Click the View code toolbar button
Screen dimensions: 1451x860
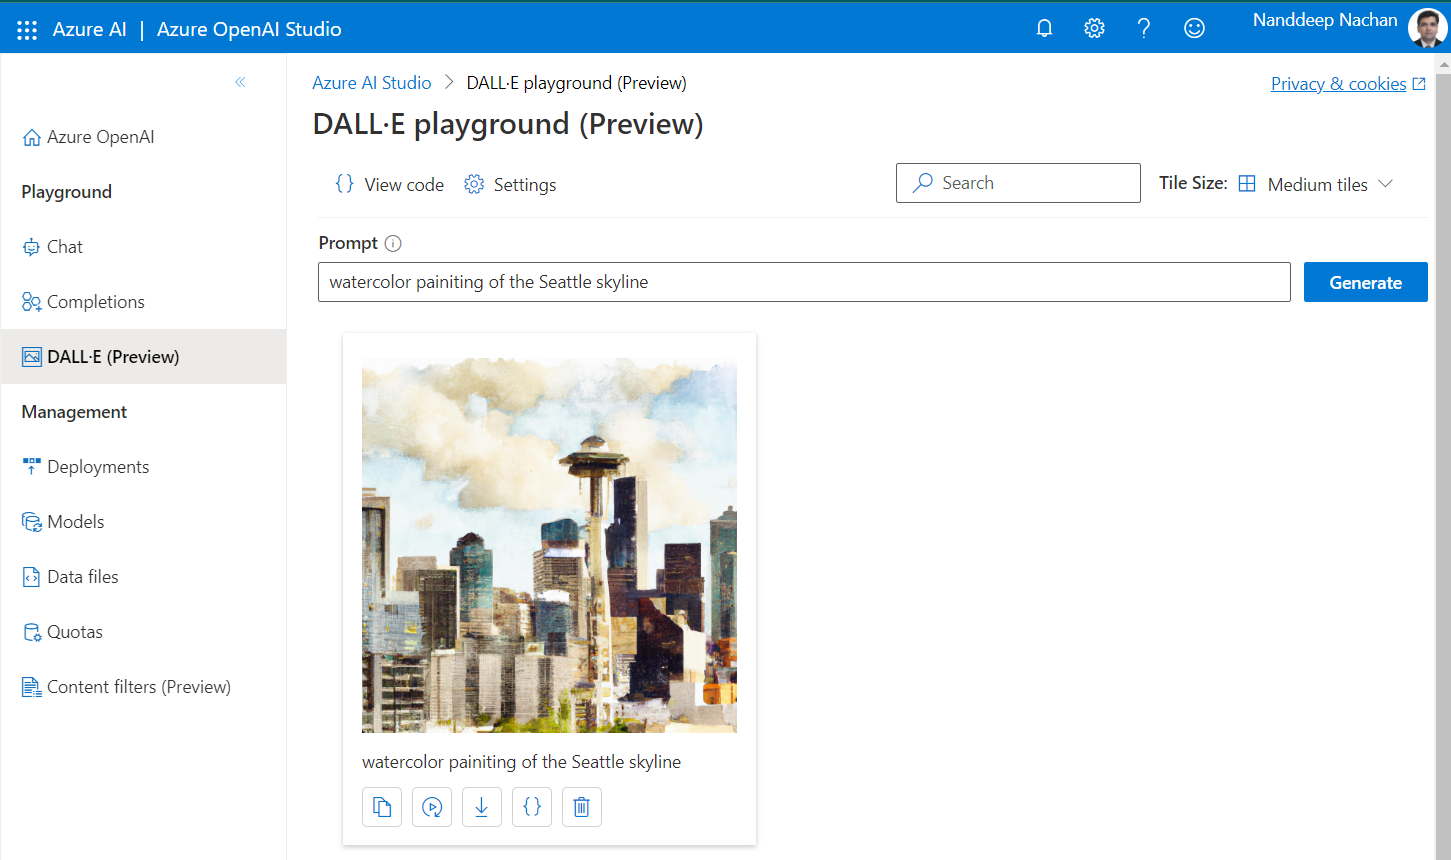click(390, 184)
